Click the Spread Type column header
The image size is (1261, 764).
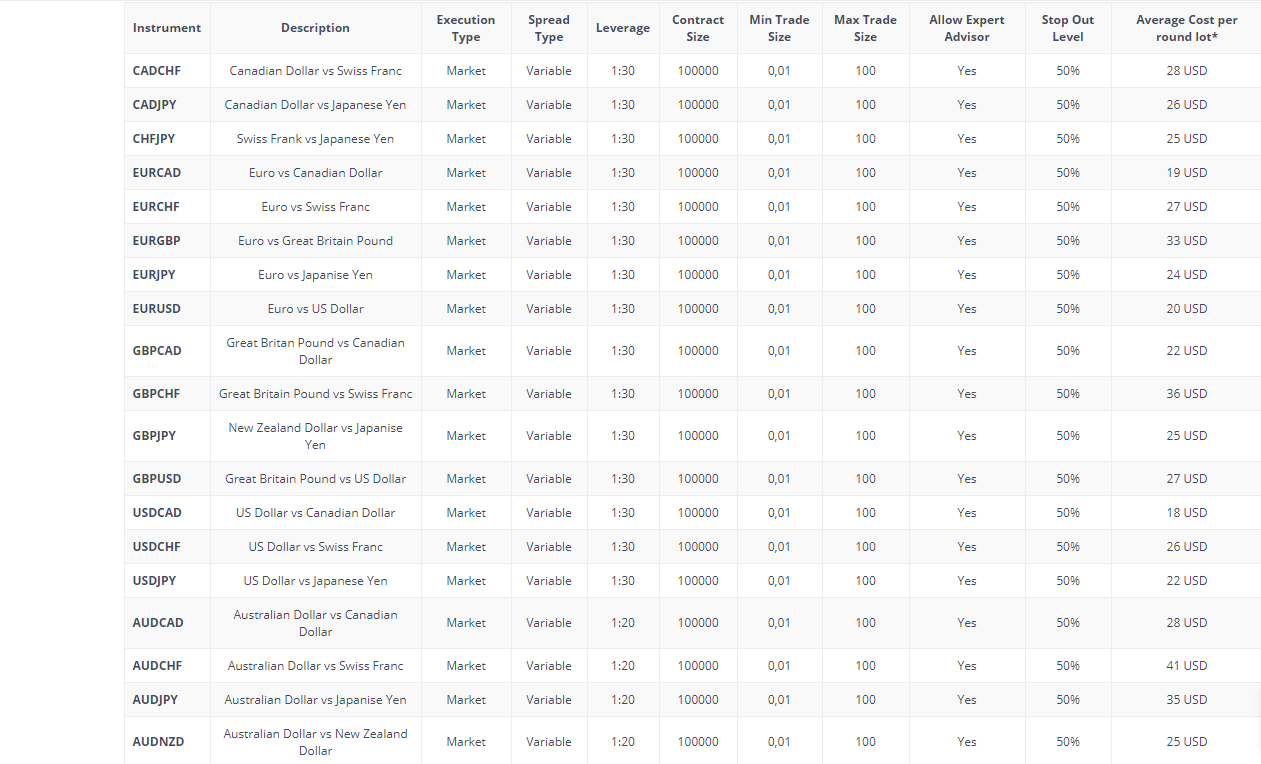549,28
